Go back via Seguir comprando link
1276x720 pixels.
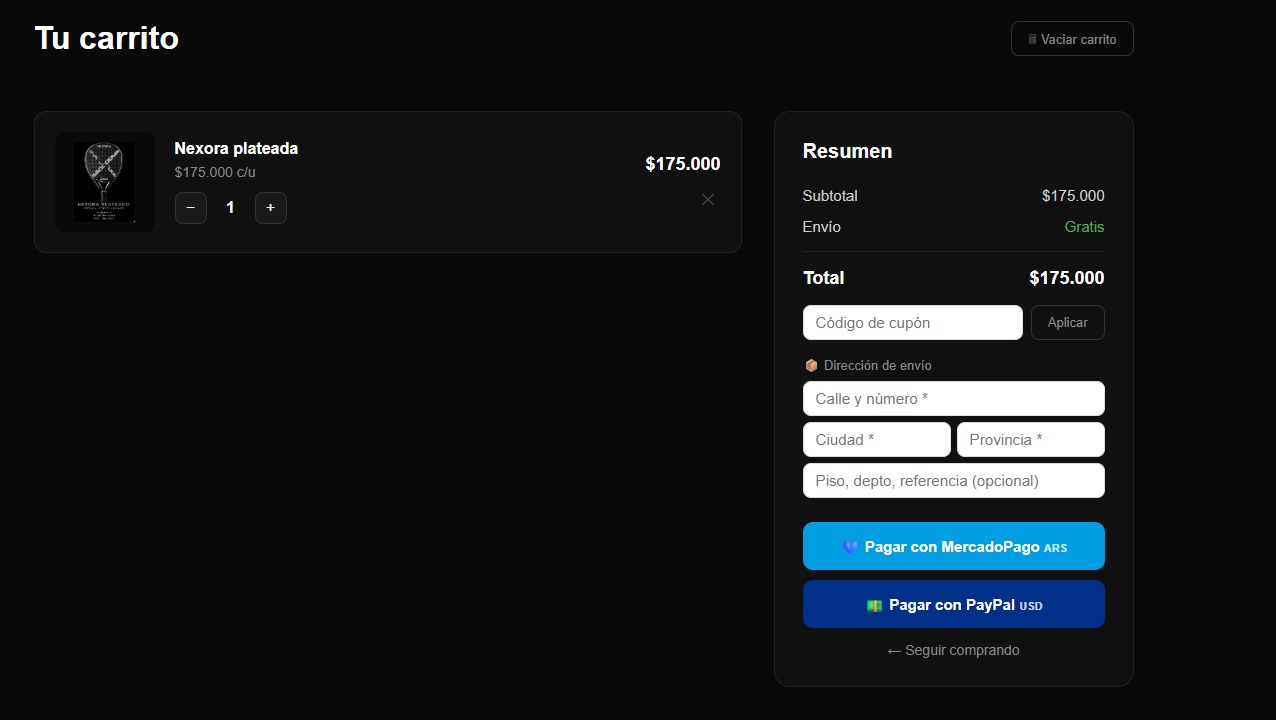point(954,650)
